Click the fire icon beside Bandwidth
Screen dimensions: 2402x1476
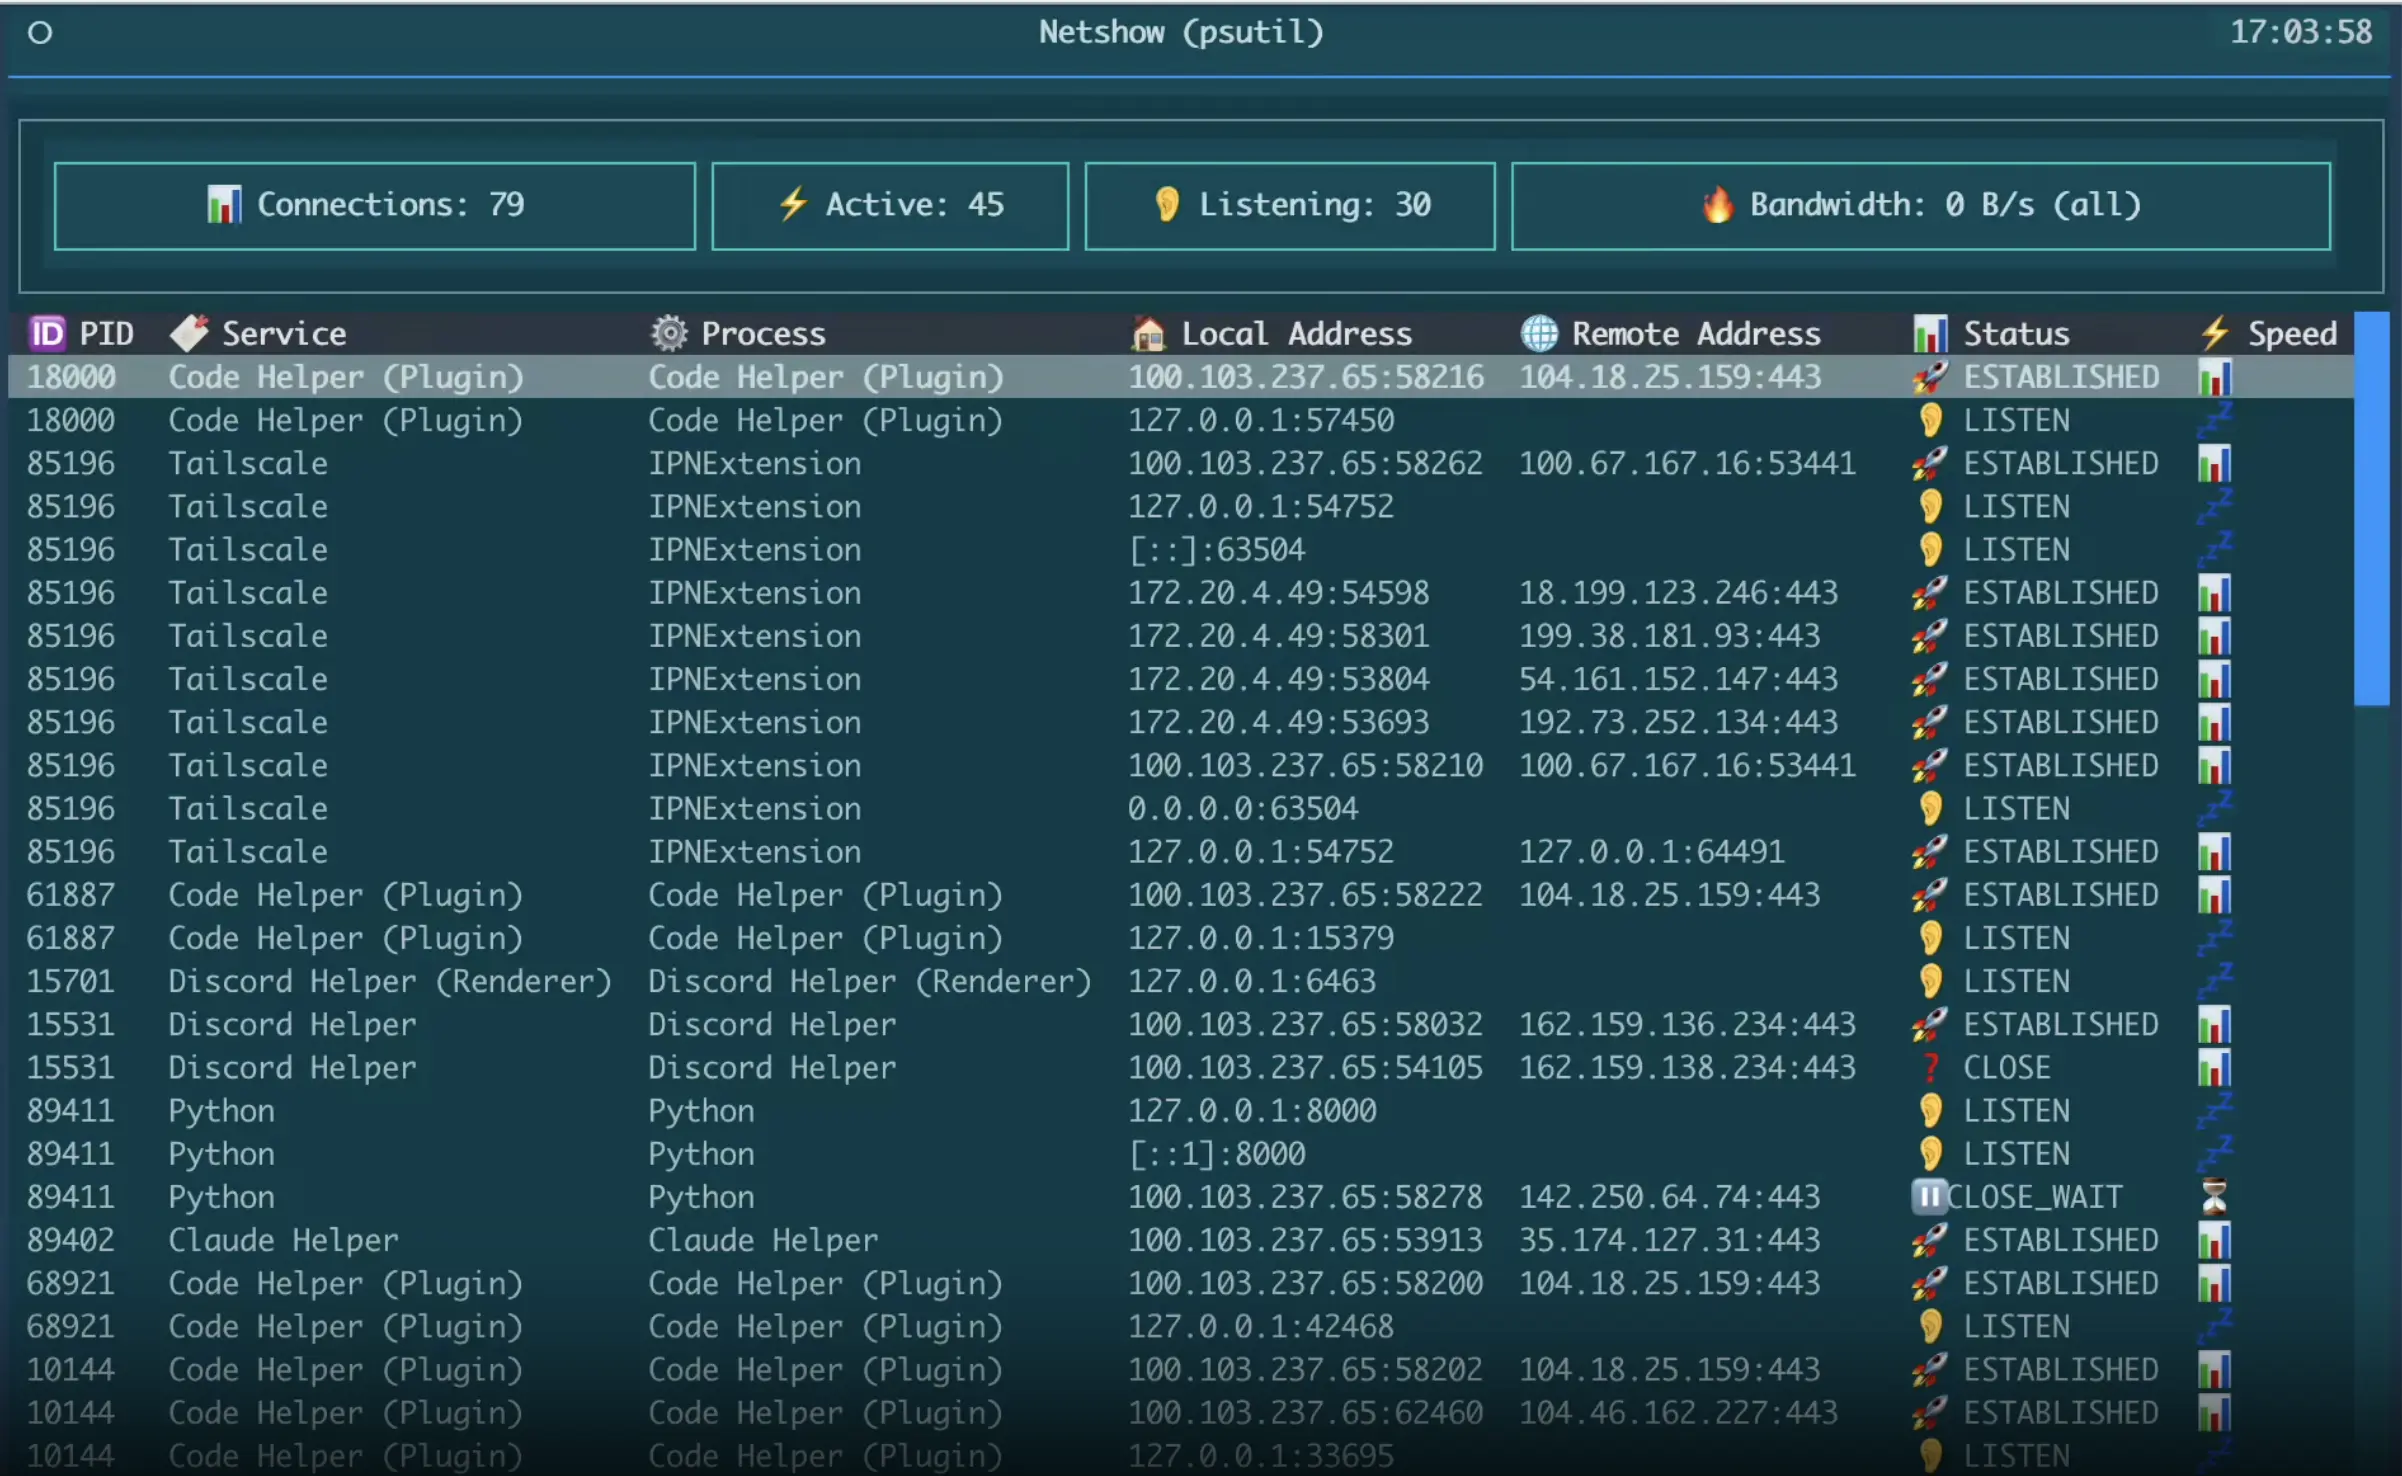pos(1718,205)
